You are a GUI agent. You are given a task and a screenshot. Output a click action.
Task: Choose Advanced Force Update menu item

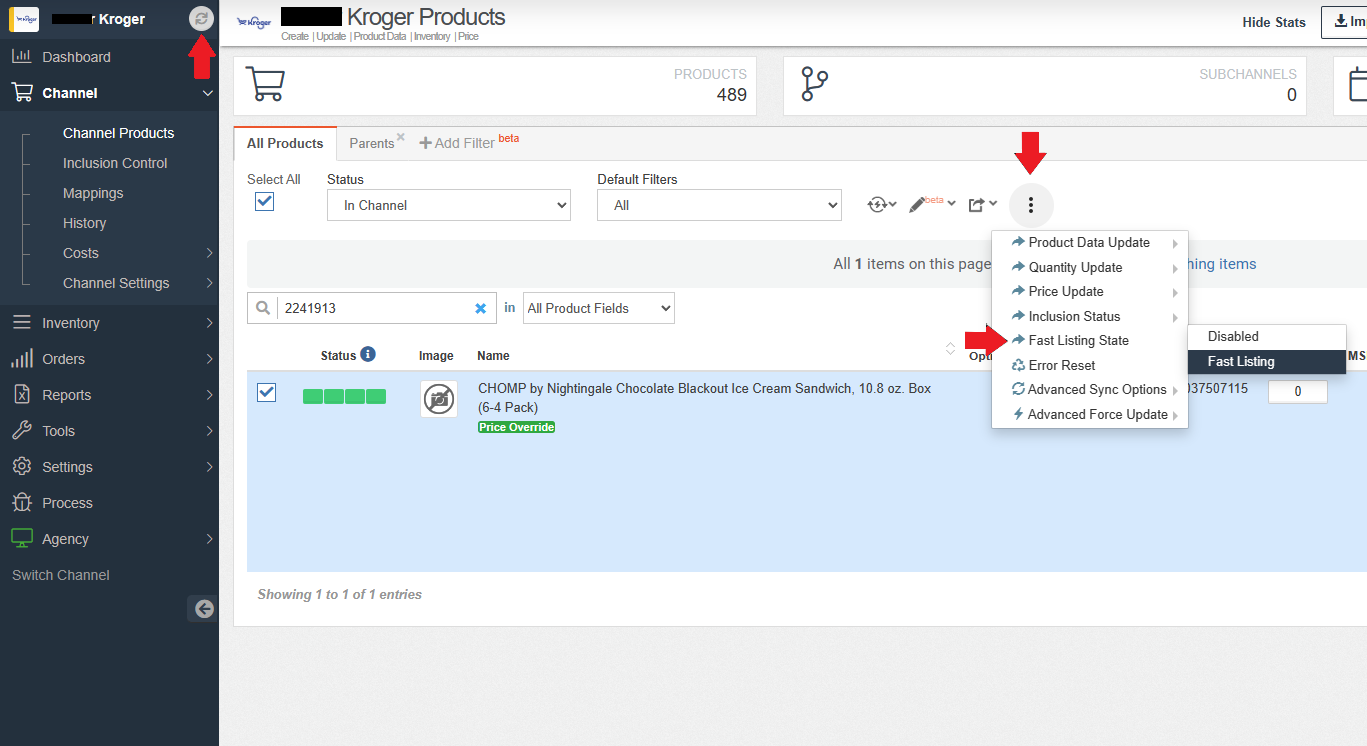pos(1090,414)
